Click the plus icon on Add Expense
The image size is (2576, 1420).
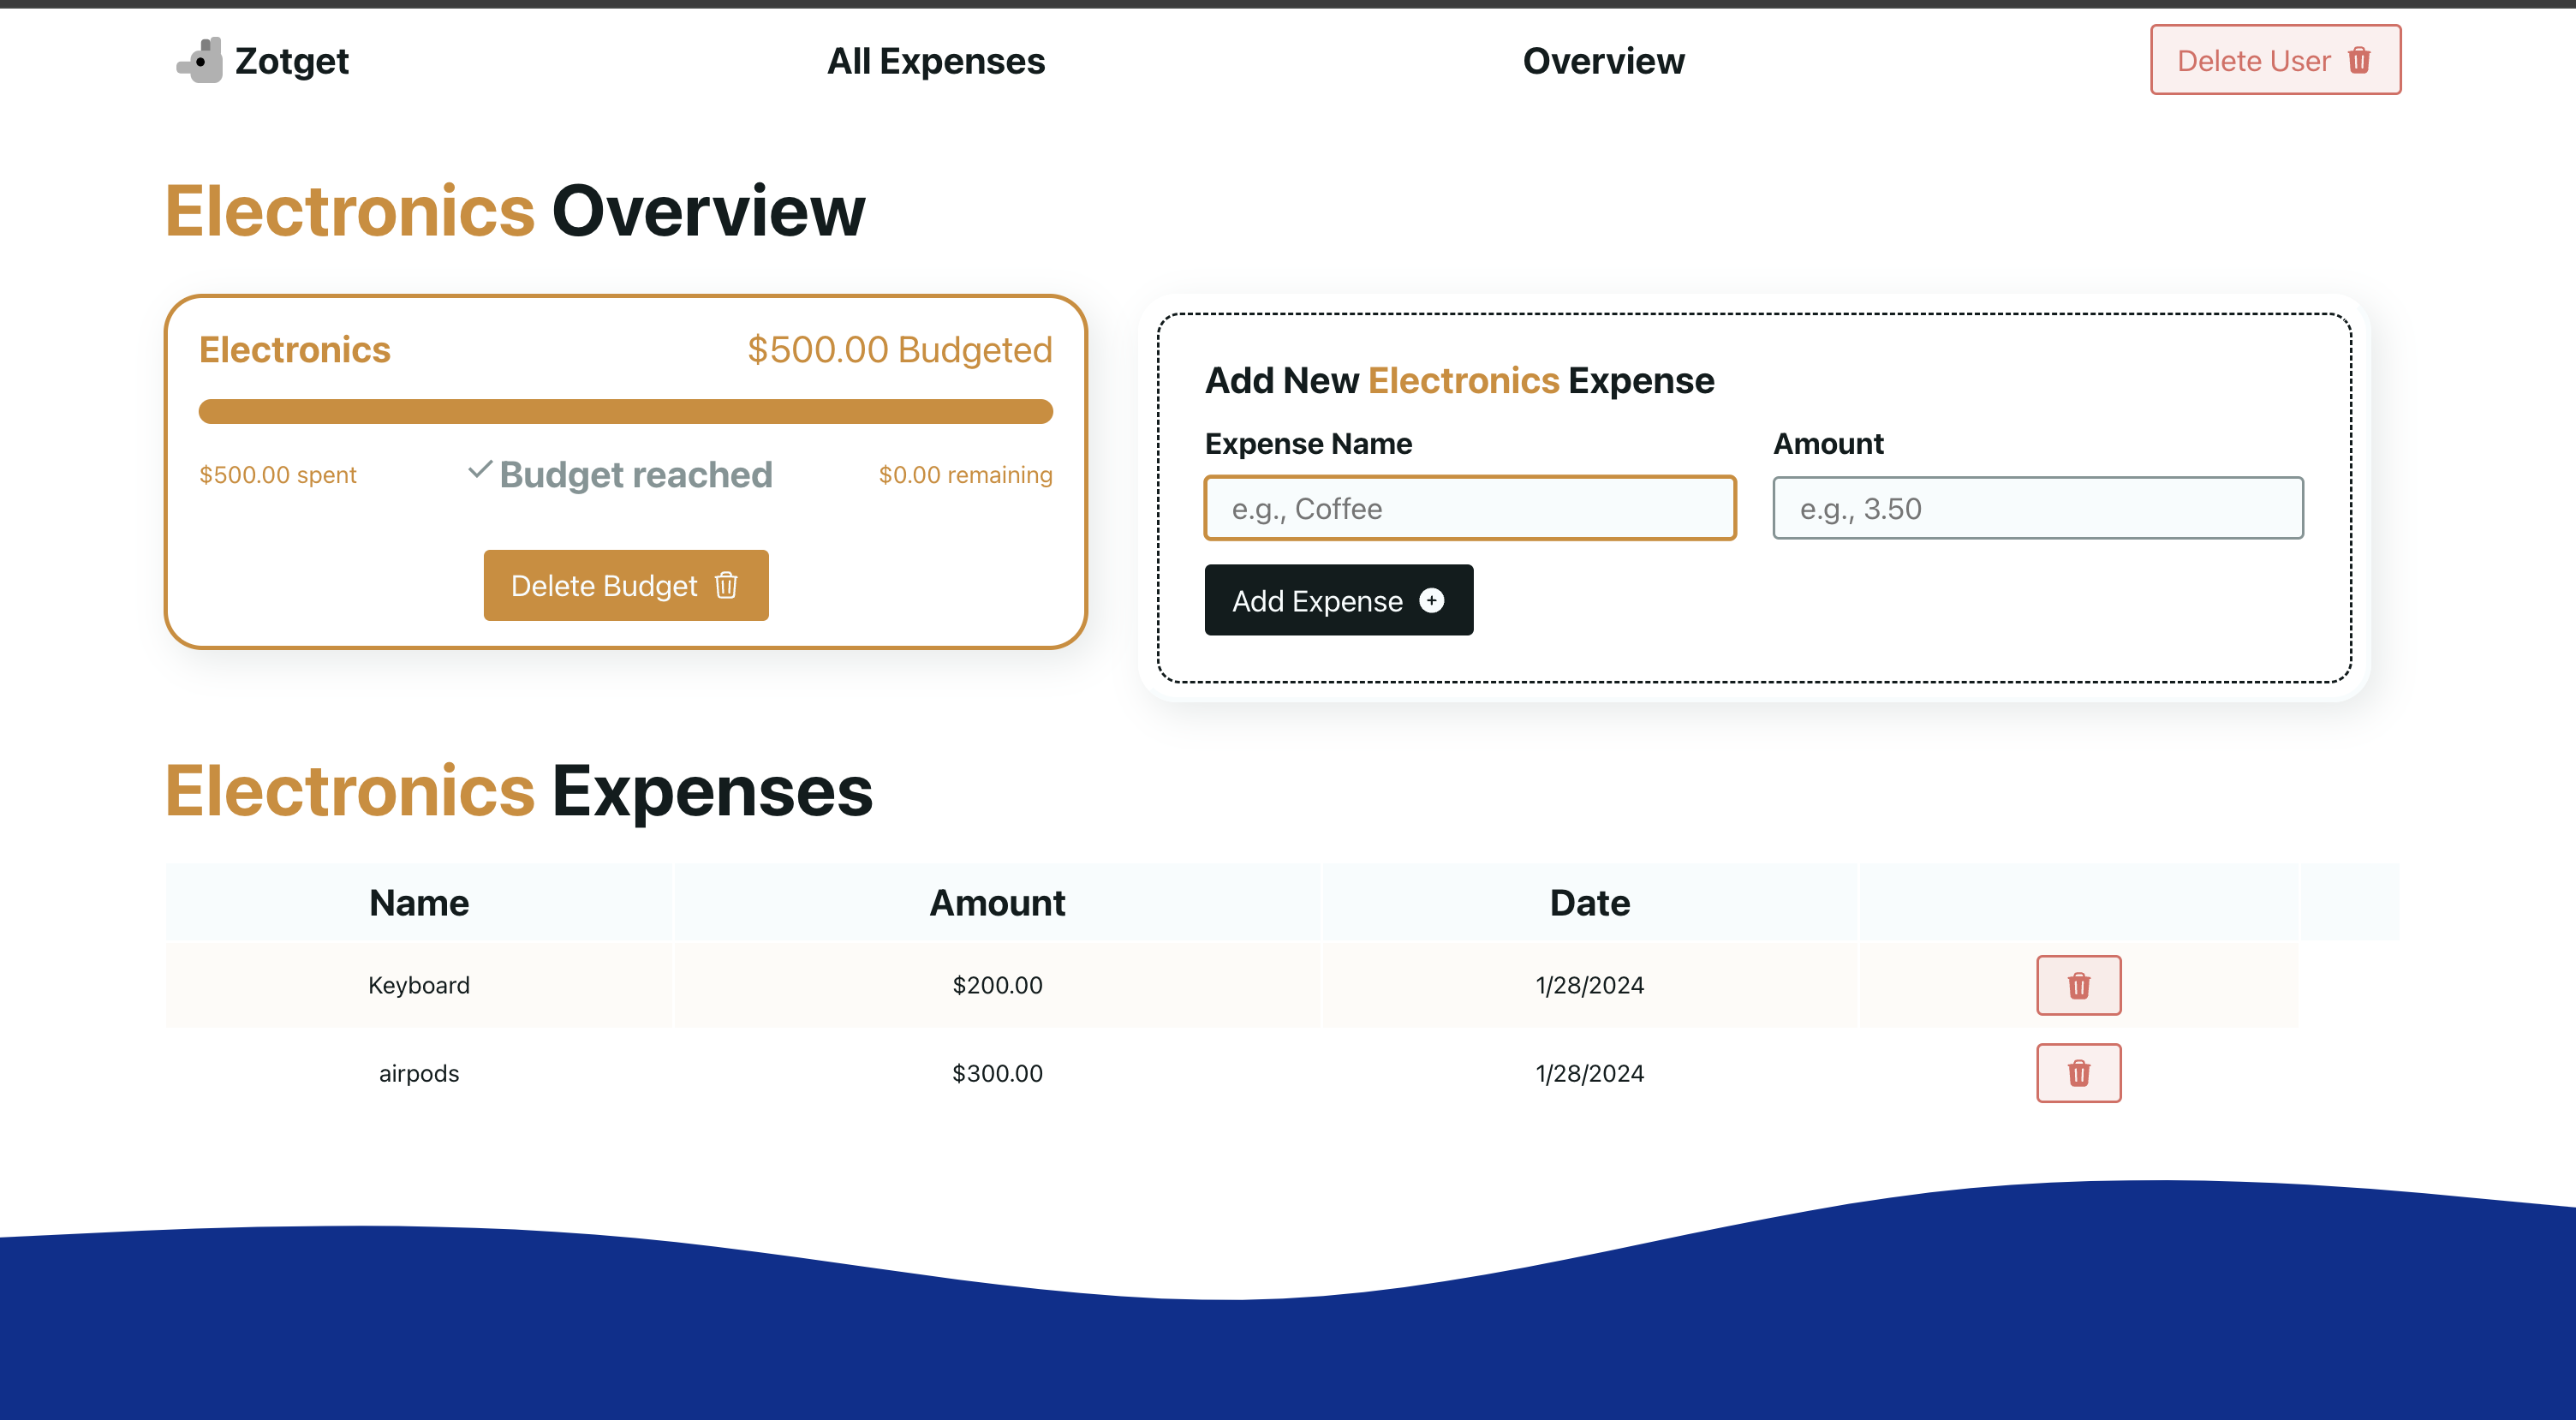1431,600
